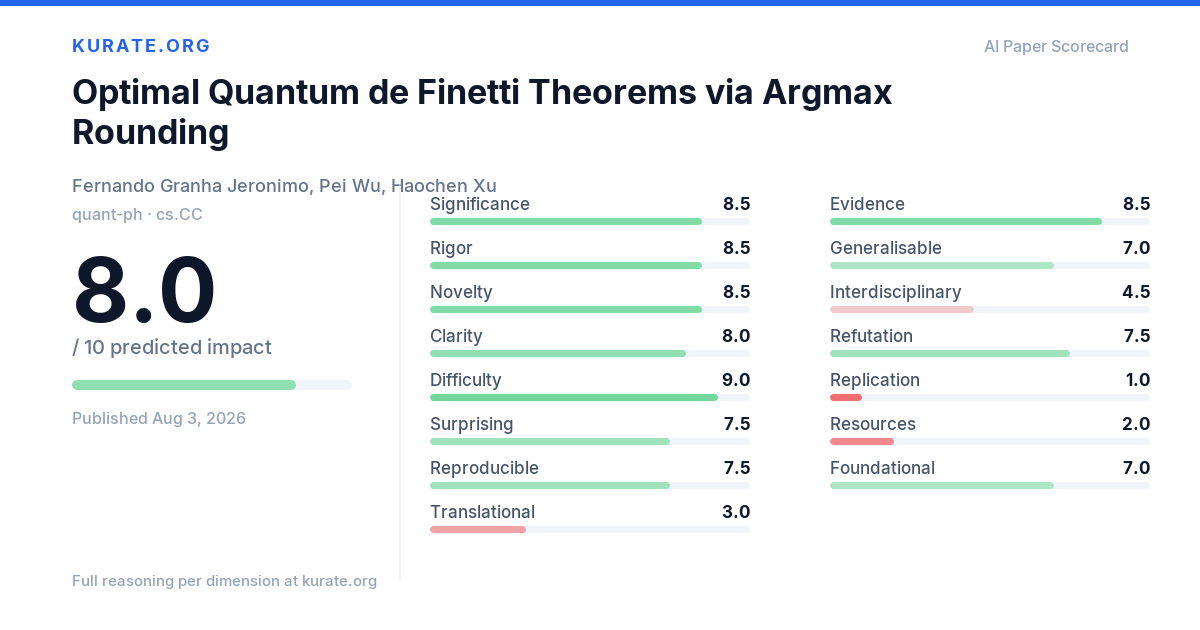Click the Novelty rating bar
Viewport: 1200px width, 630px height.
(x=590, y=309)
